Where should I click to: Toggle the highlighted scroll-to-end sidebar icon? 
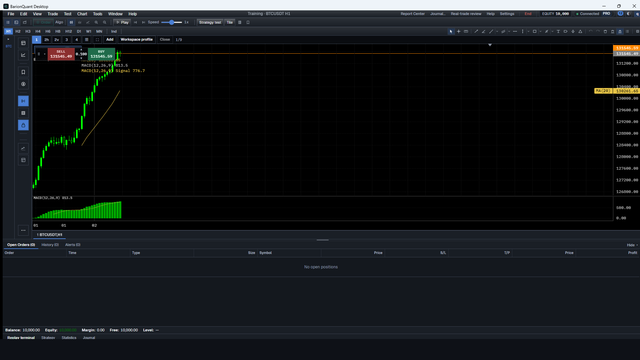click(23, 101)
